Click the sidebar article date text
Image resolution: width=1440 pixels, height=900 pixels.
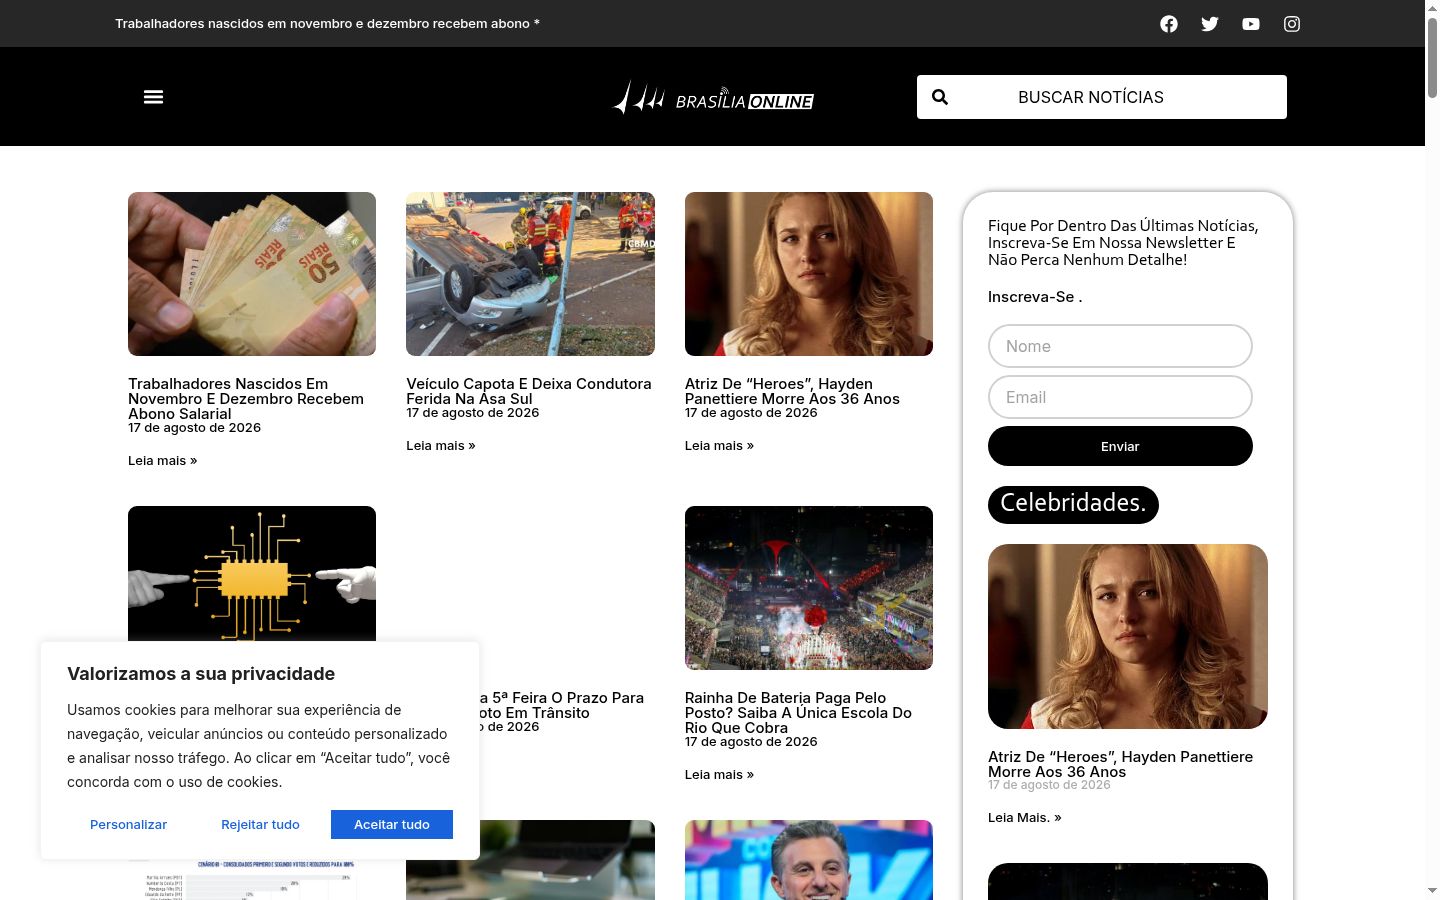pos(1049,785)
